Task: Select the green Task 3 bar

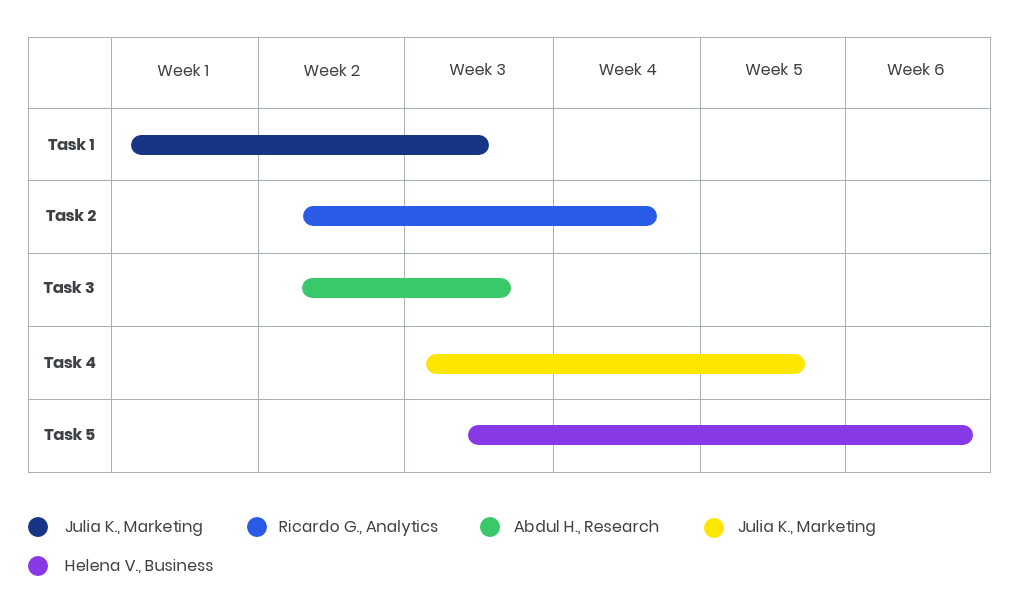Action: (406, 288)
